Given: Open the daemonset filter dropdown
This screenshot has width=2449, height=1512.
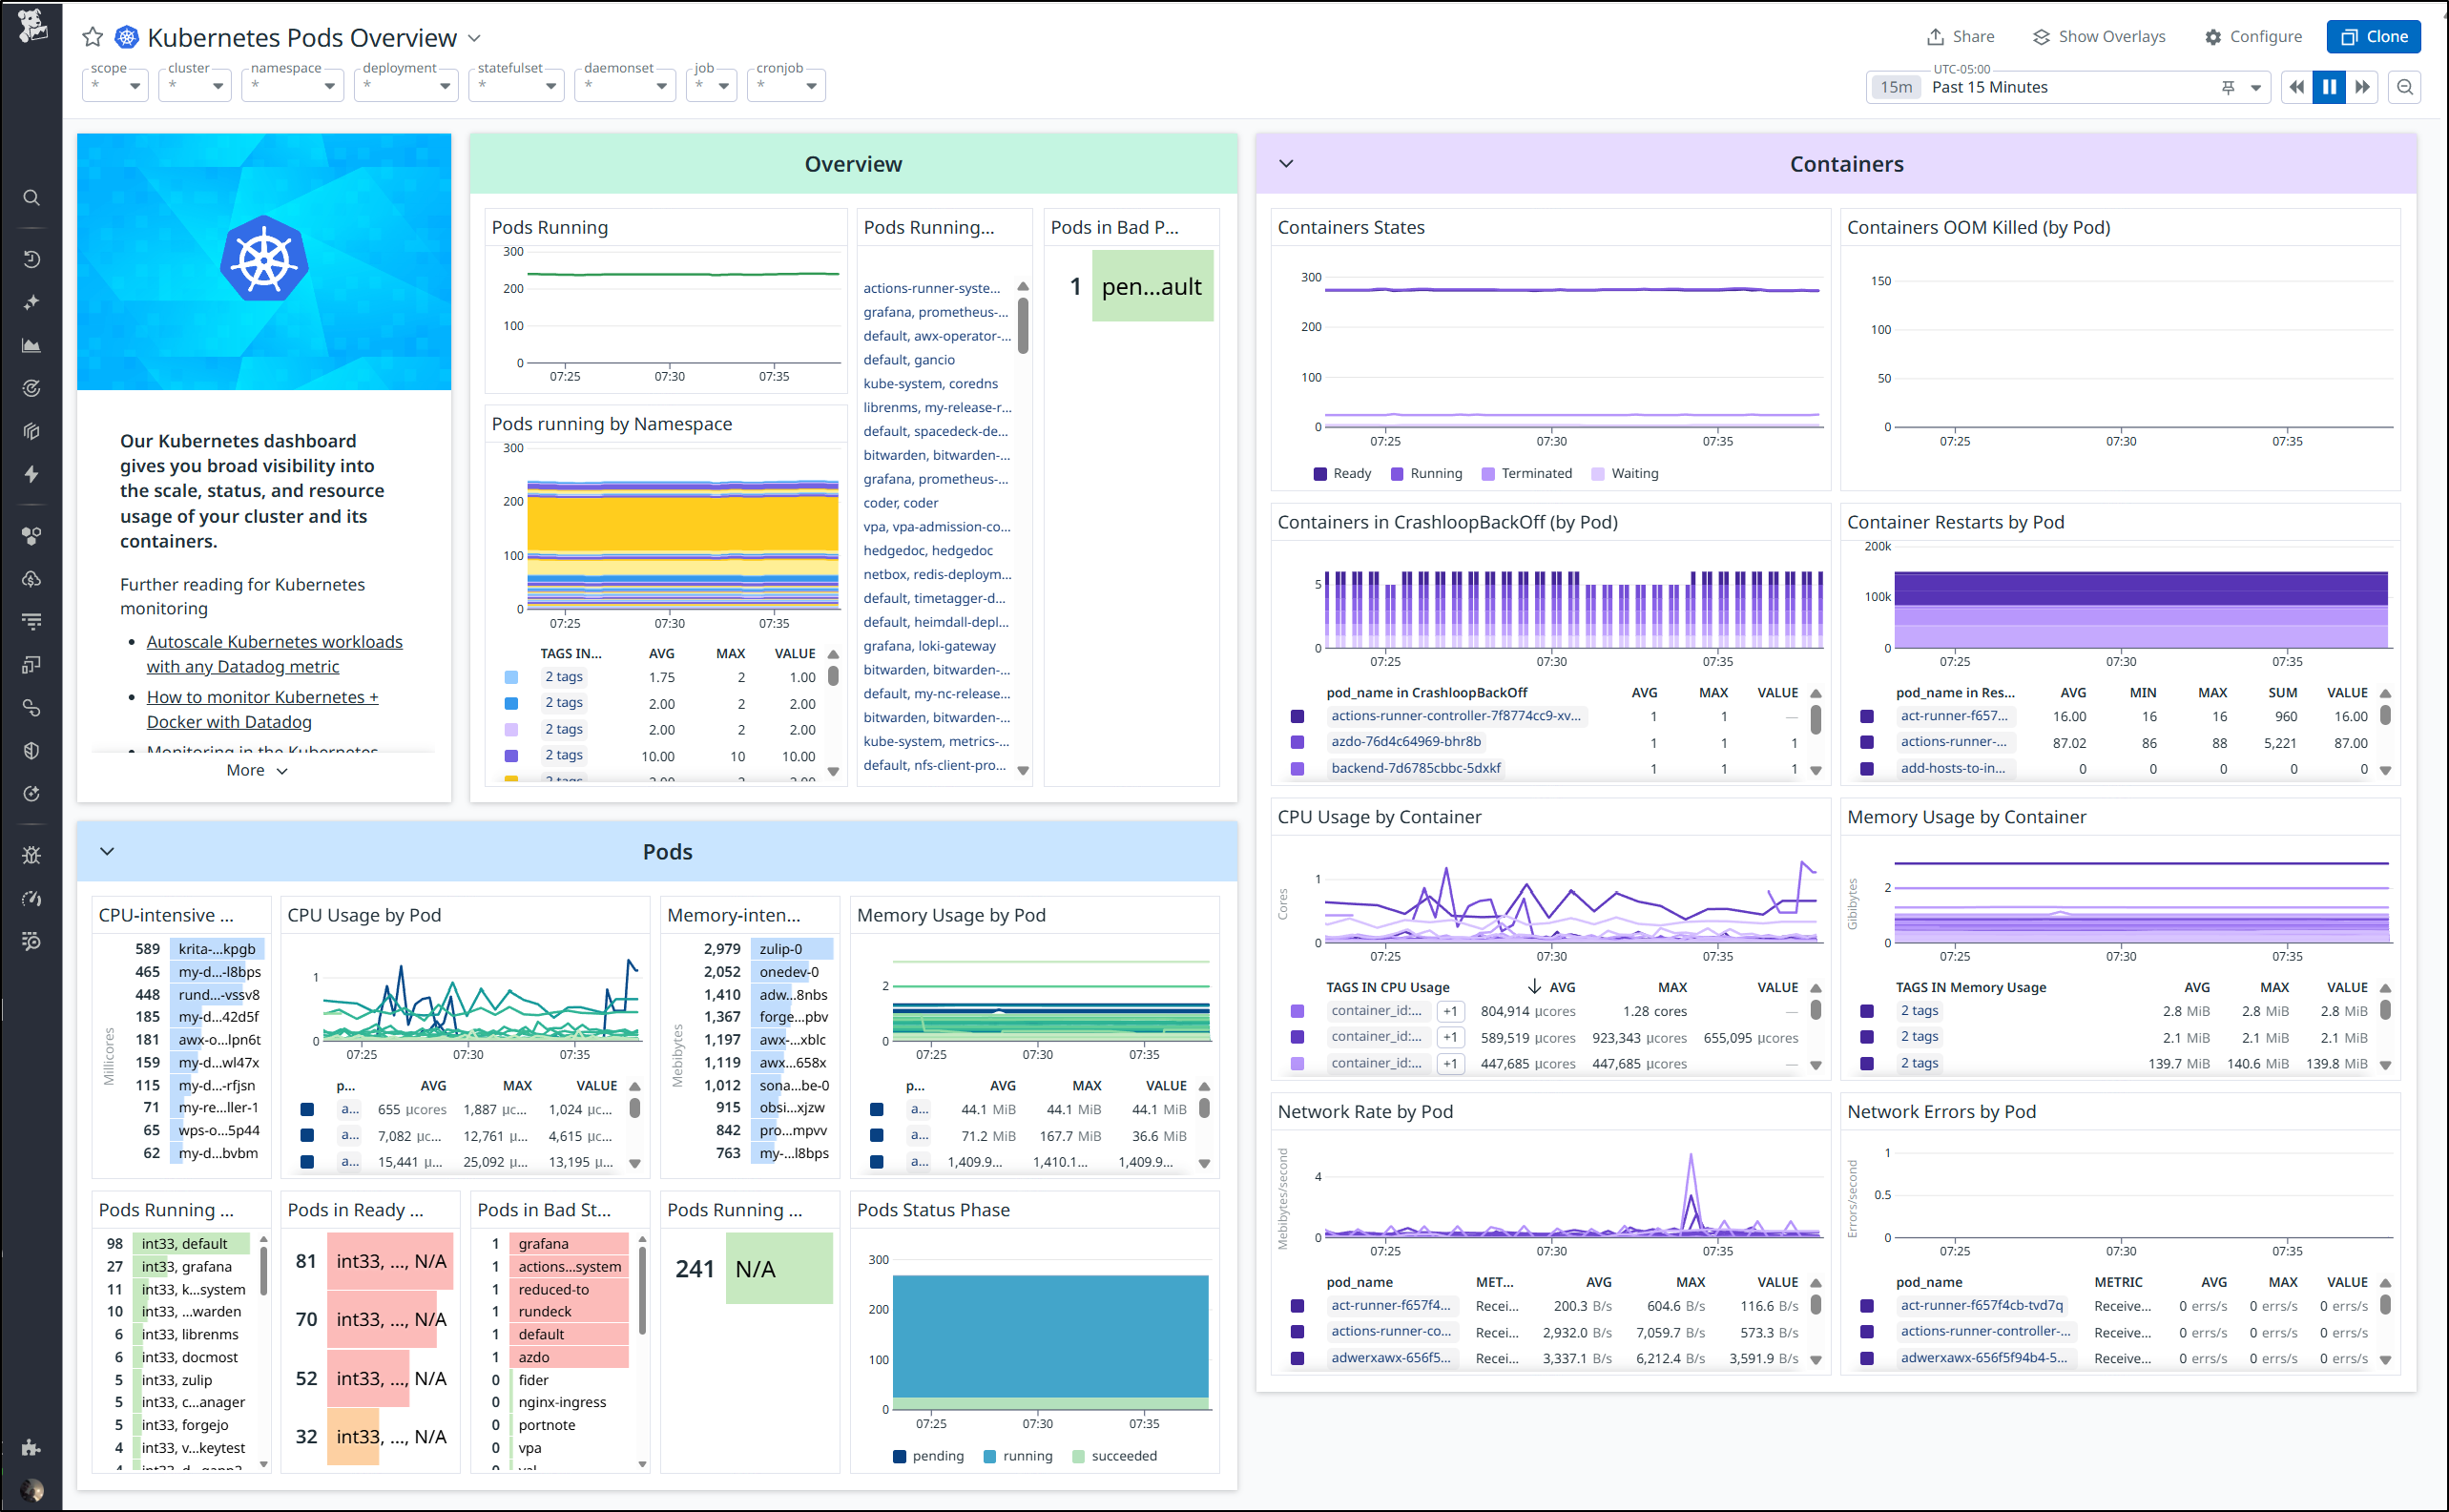Looking at the screenshot, I should [625, 85].
